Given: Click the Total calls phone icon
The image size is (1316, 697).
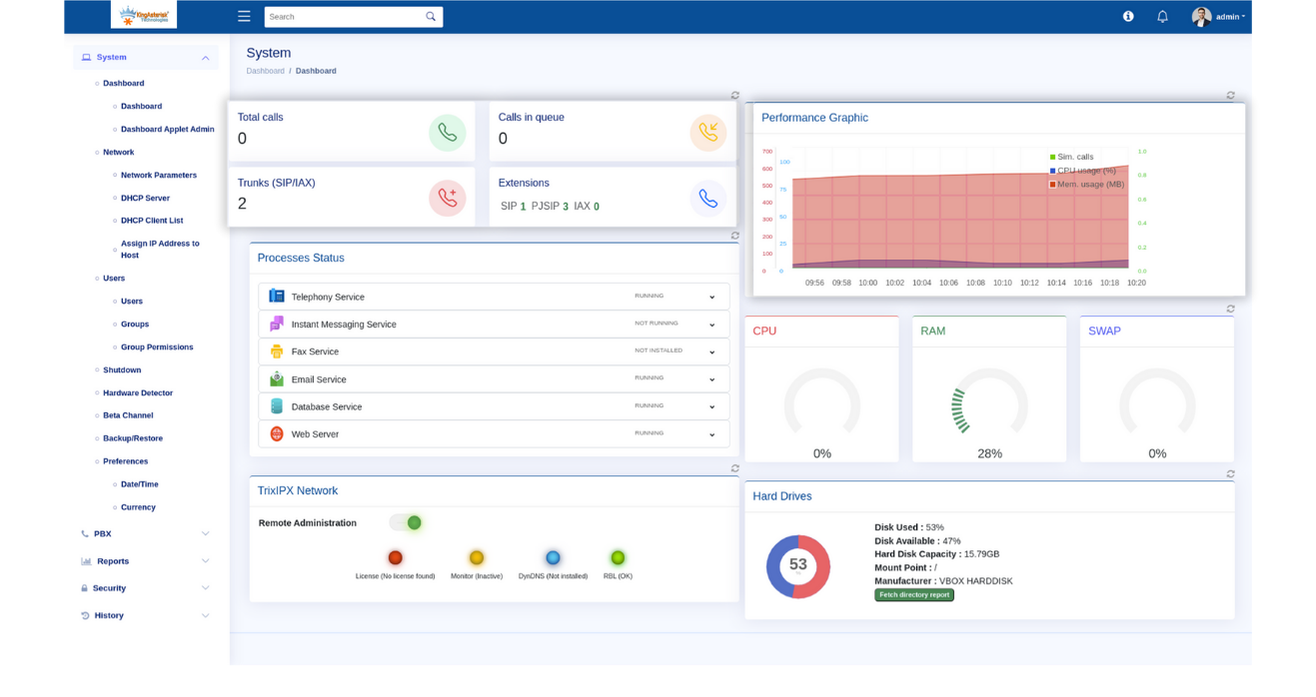Looking at the screenshot, I should pos(447,133).
